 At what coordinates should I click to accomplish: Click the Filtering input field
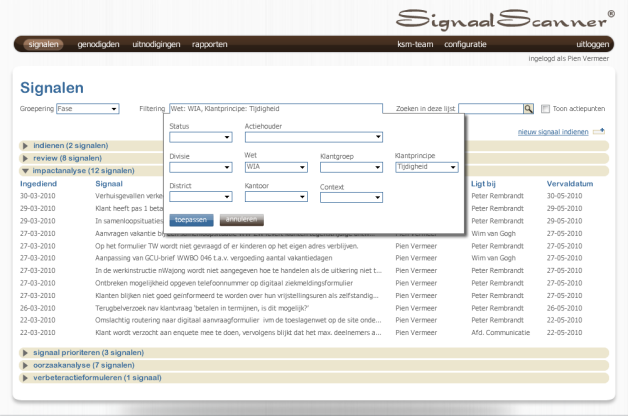tap(276, 109)
